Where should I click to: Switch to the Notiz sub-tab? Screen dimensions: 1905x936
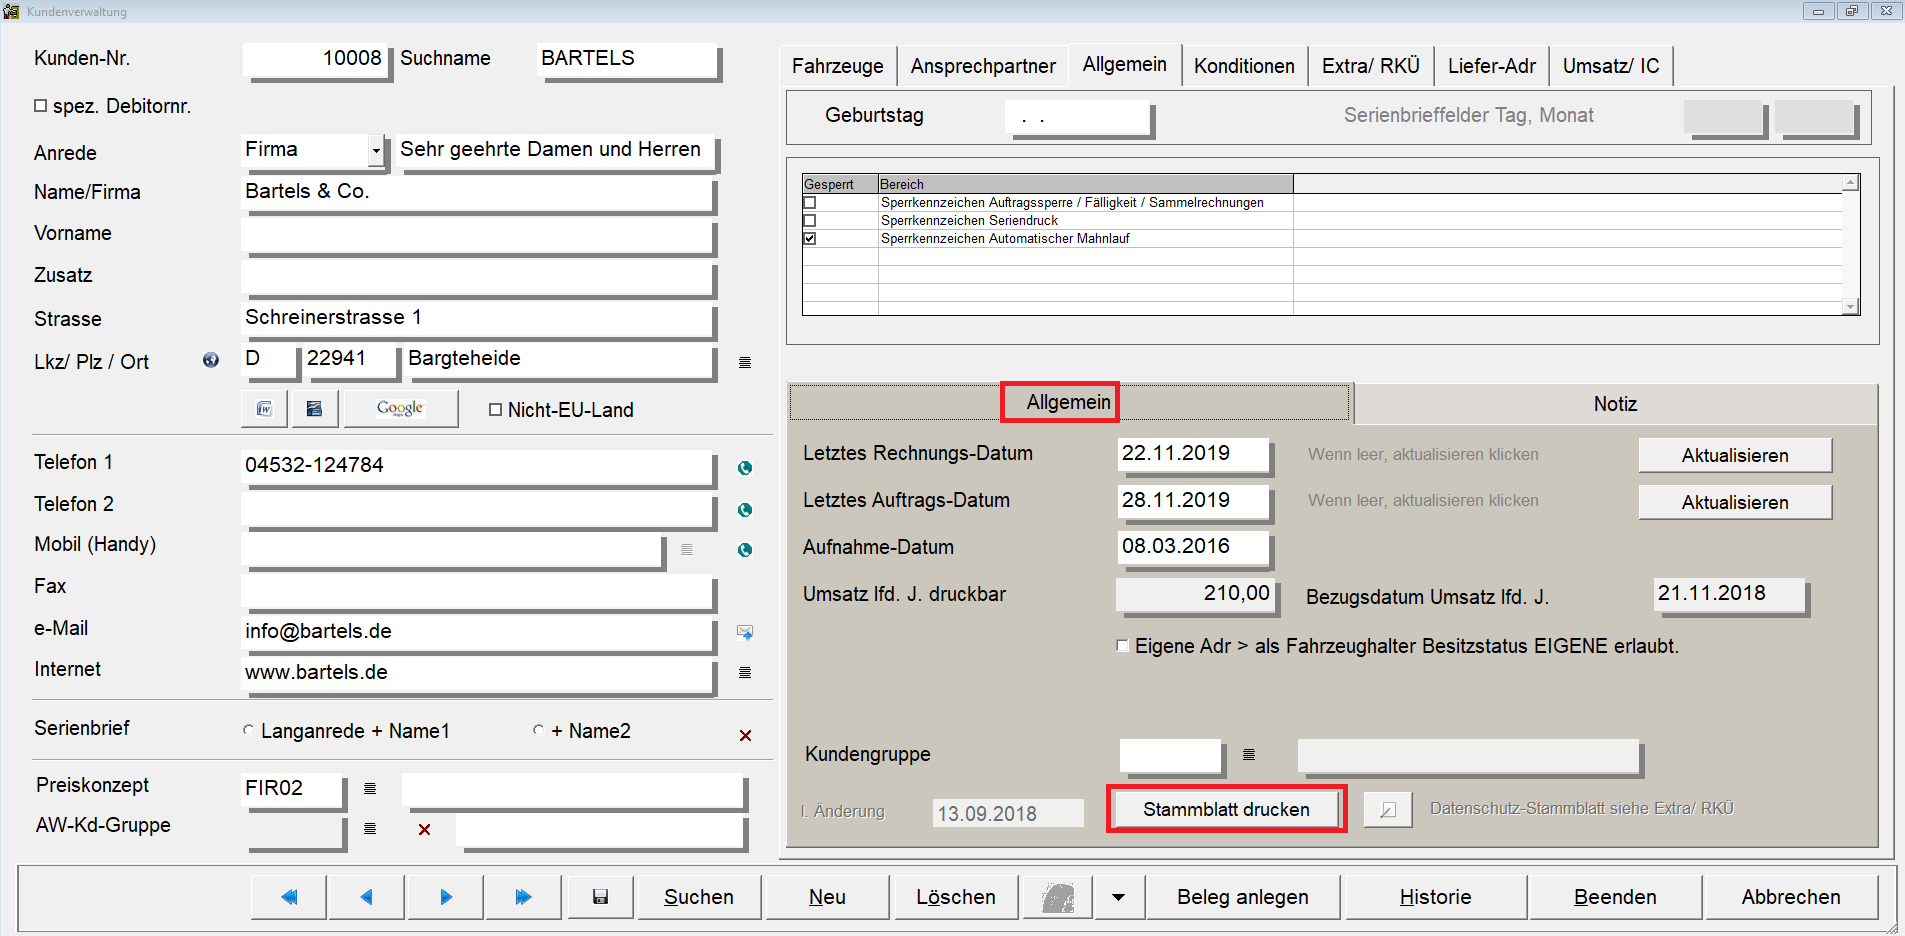tap(1615, 404)
